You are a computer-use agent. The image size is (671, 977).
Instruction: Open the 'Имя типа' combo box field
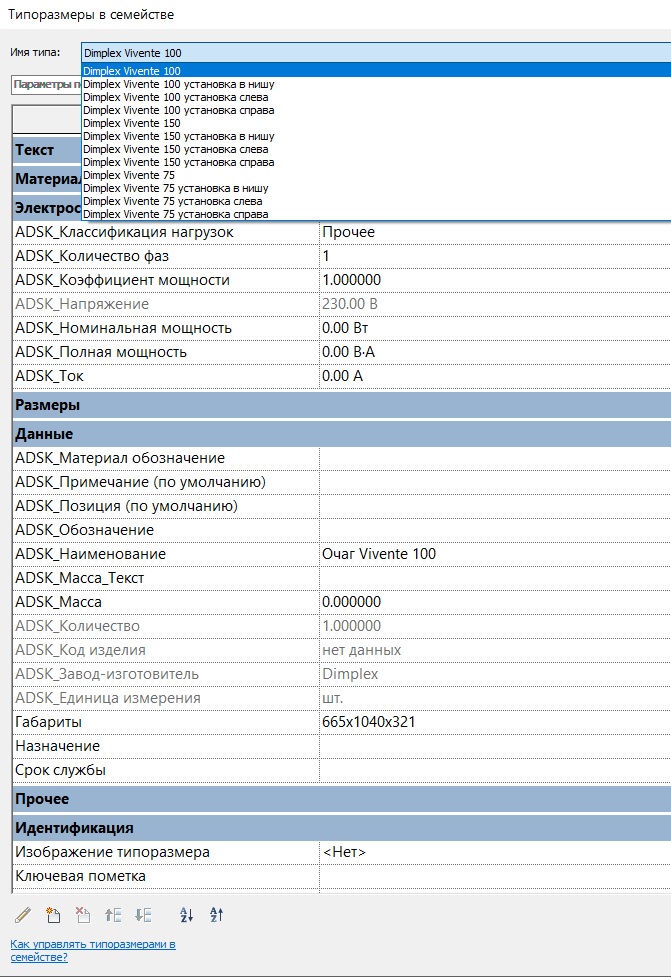click(x=376, y=53)
